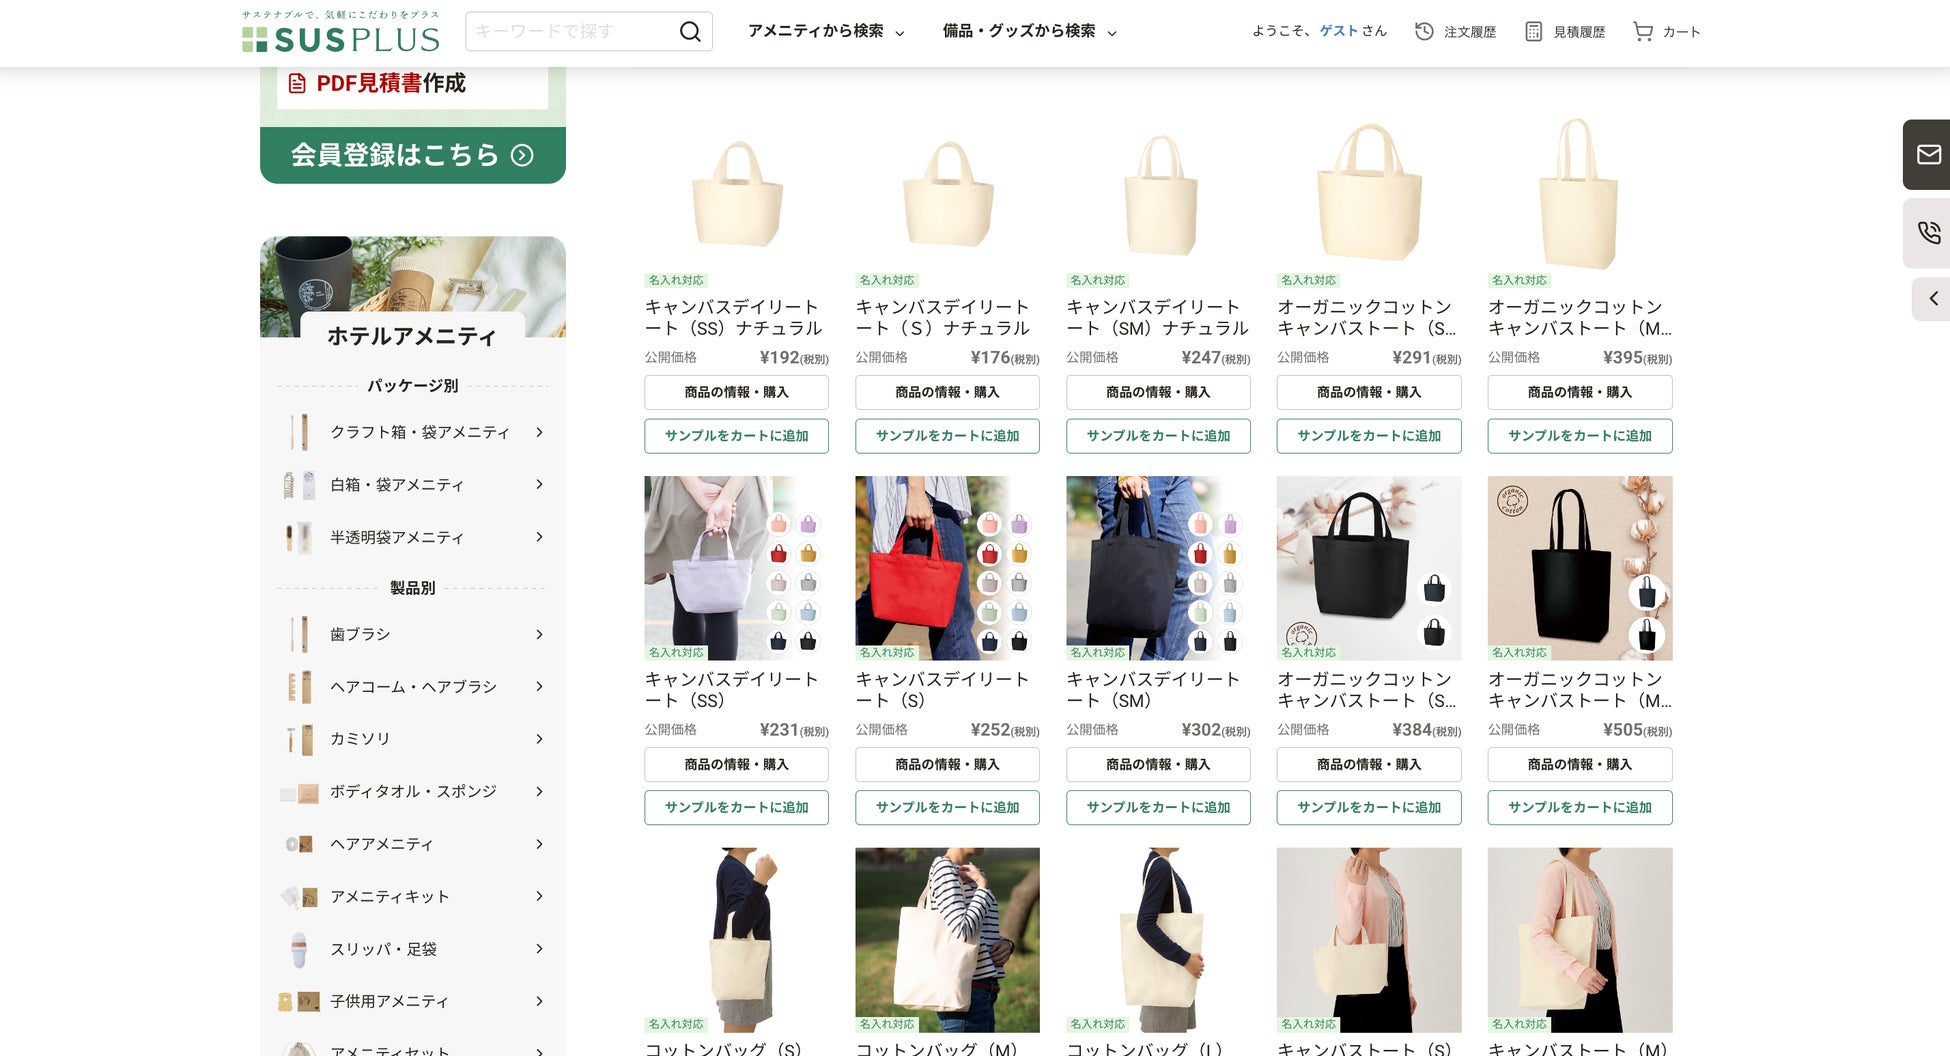Open コットンバッグ(M) product thumbnail

[947, 940]
